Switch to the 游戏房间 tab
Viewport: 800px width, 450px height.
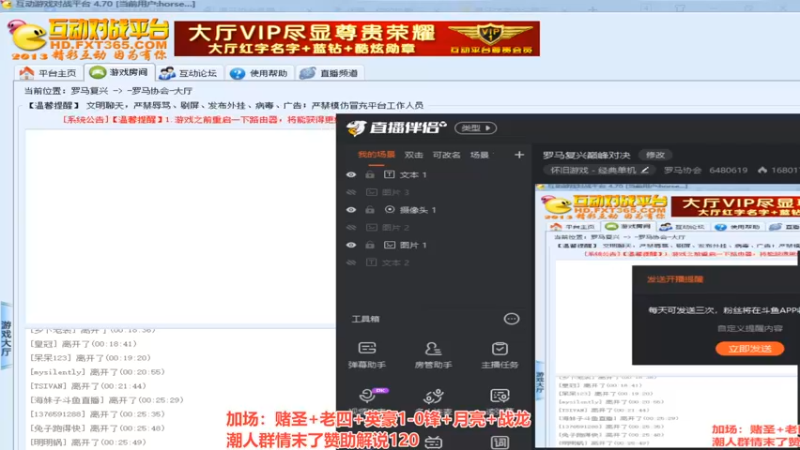coord(119,72)
